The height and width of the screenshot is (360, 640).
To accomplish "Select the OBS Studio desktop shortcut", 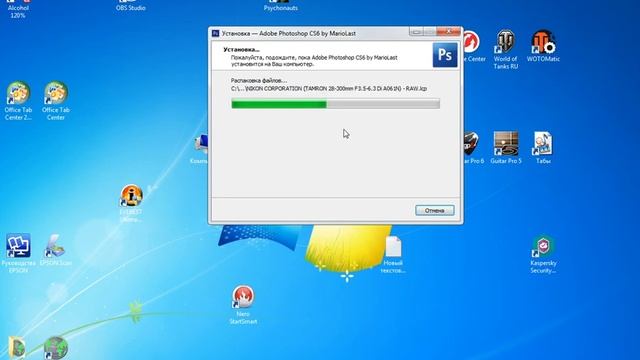I will [x=131, y=6].
